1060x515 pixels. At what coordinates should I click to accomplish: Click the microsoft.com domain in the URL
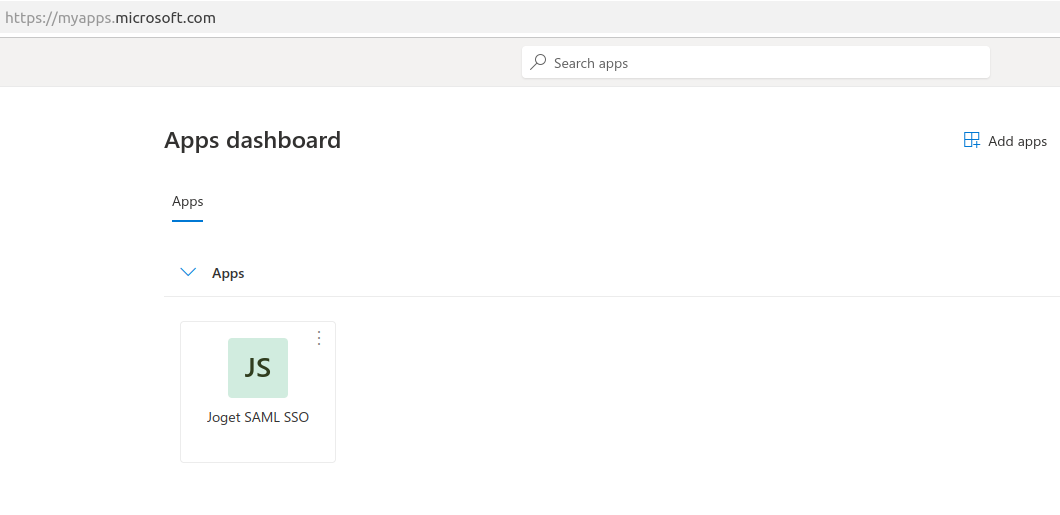[x=165, y=18]
